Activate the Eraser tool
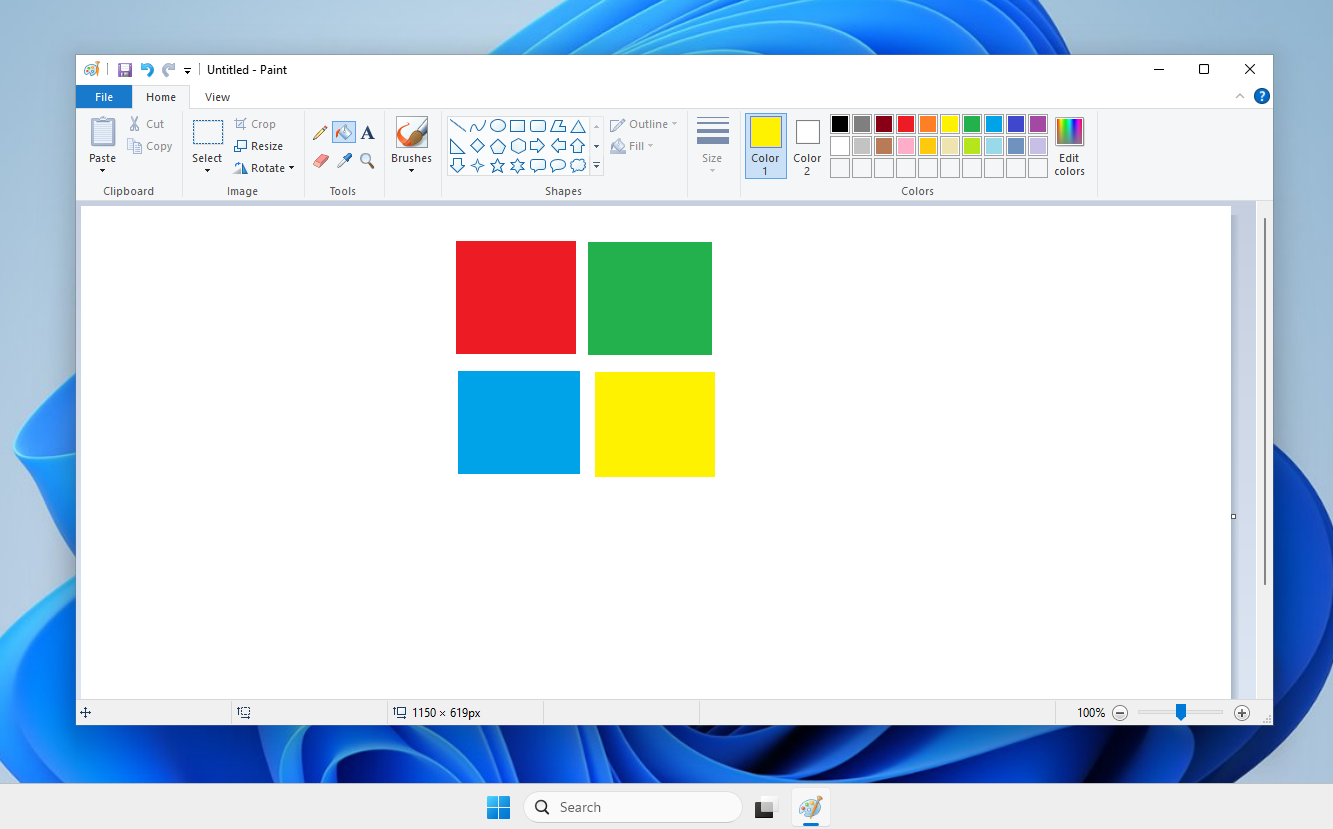 coord(320,159)
